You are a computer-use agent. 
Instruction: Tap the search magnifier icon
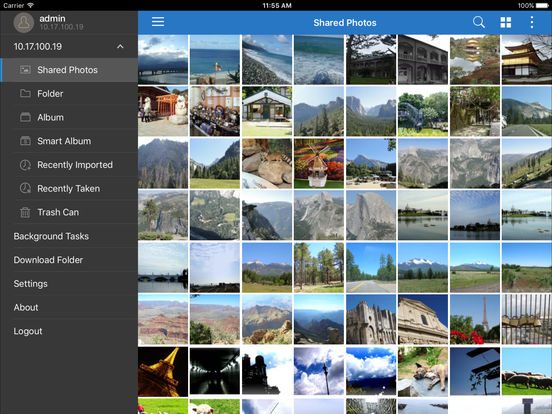click(478, 22)
